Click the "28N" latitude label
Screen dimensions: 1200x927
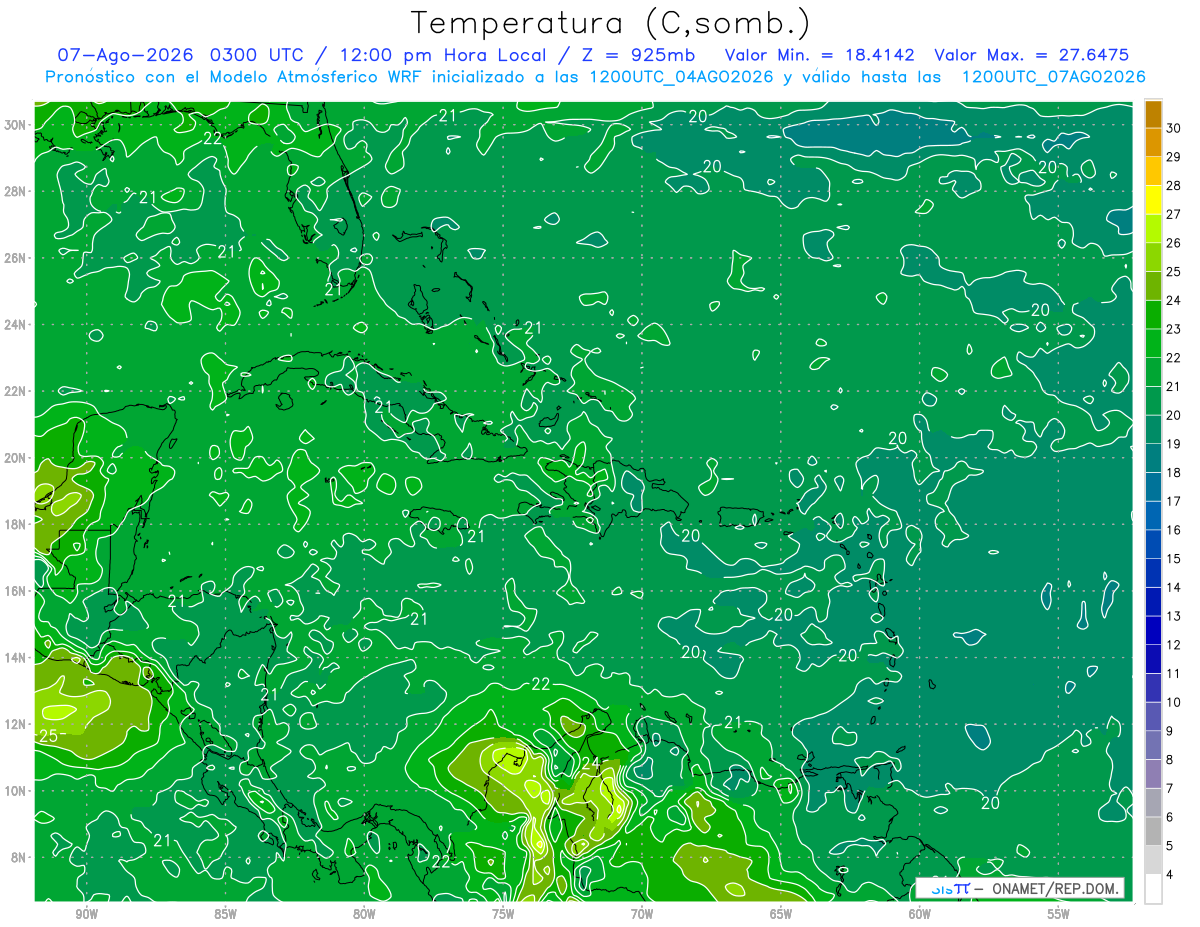16,191
